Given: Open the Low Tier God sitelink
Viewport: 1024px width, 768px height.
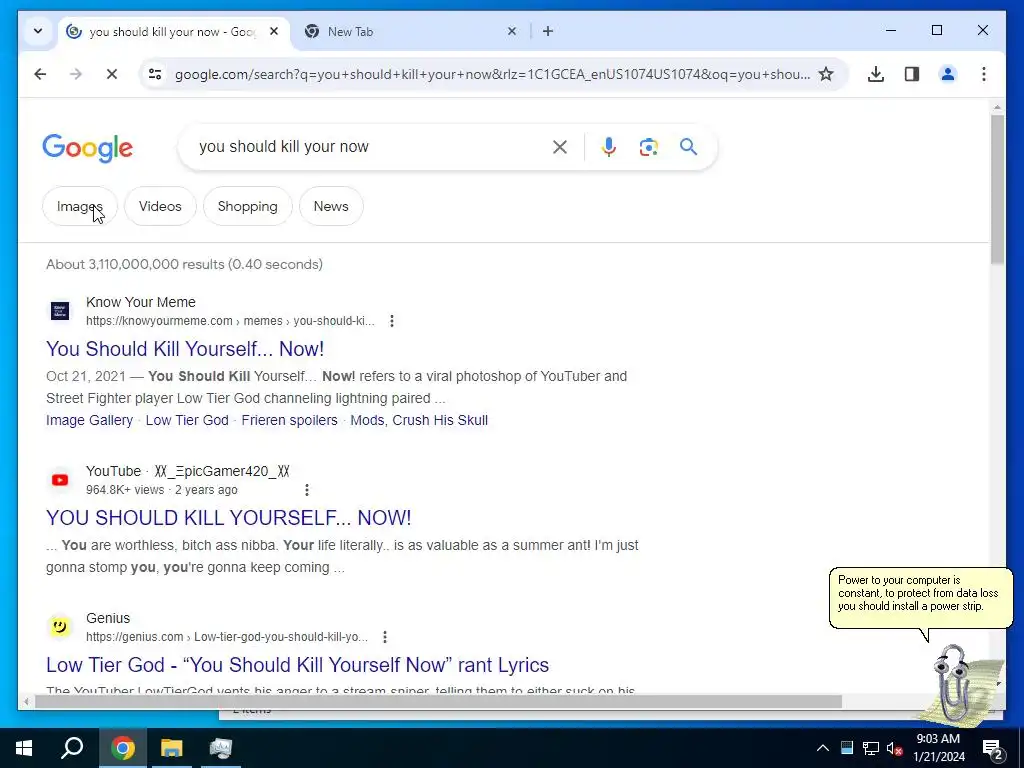Looking at the screenshot, I should 187,420.
